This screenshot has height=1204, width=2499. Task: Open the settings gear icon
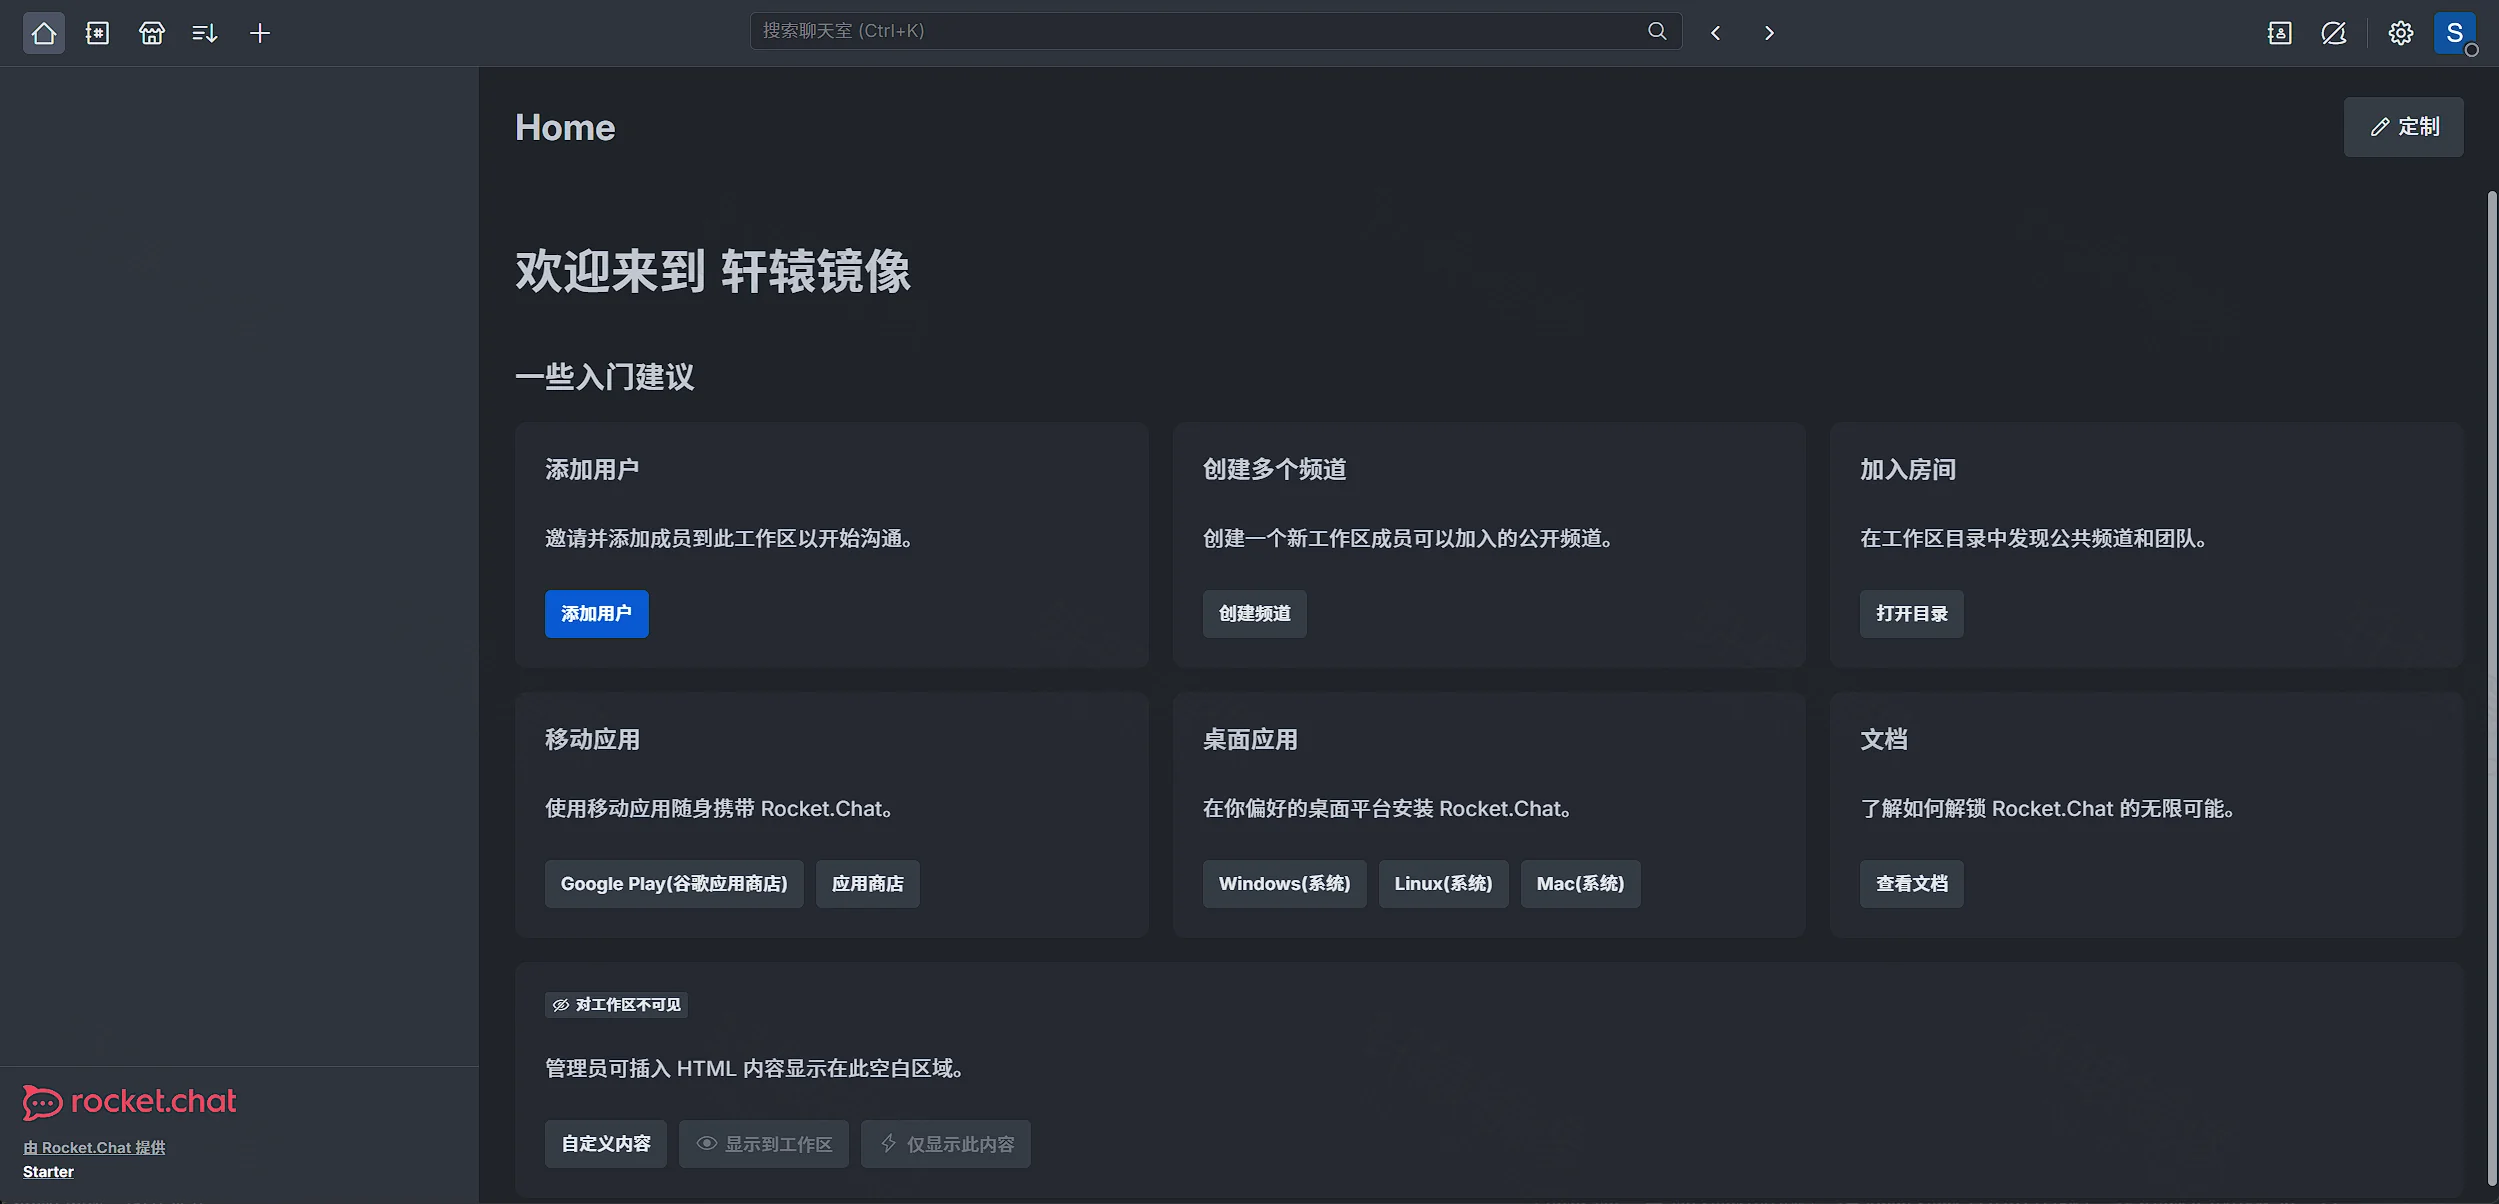pyautogui.click(x=2400, y=33)
